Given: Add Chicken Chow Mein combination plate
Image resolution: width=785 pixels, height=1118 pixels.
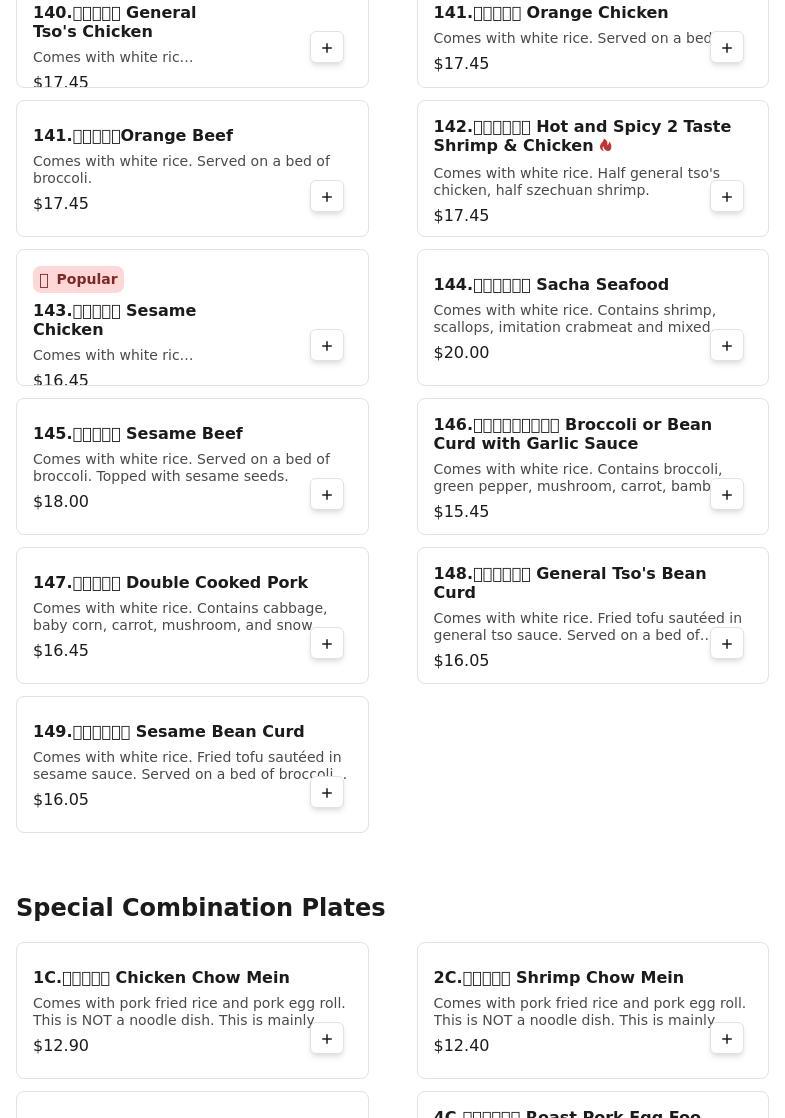Looking at the screenshot, I should click(327, 1039).
